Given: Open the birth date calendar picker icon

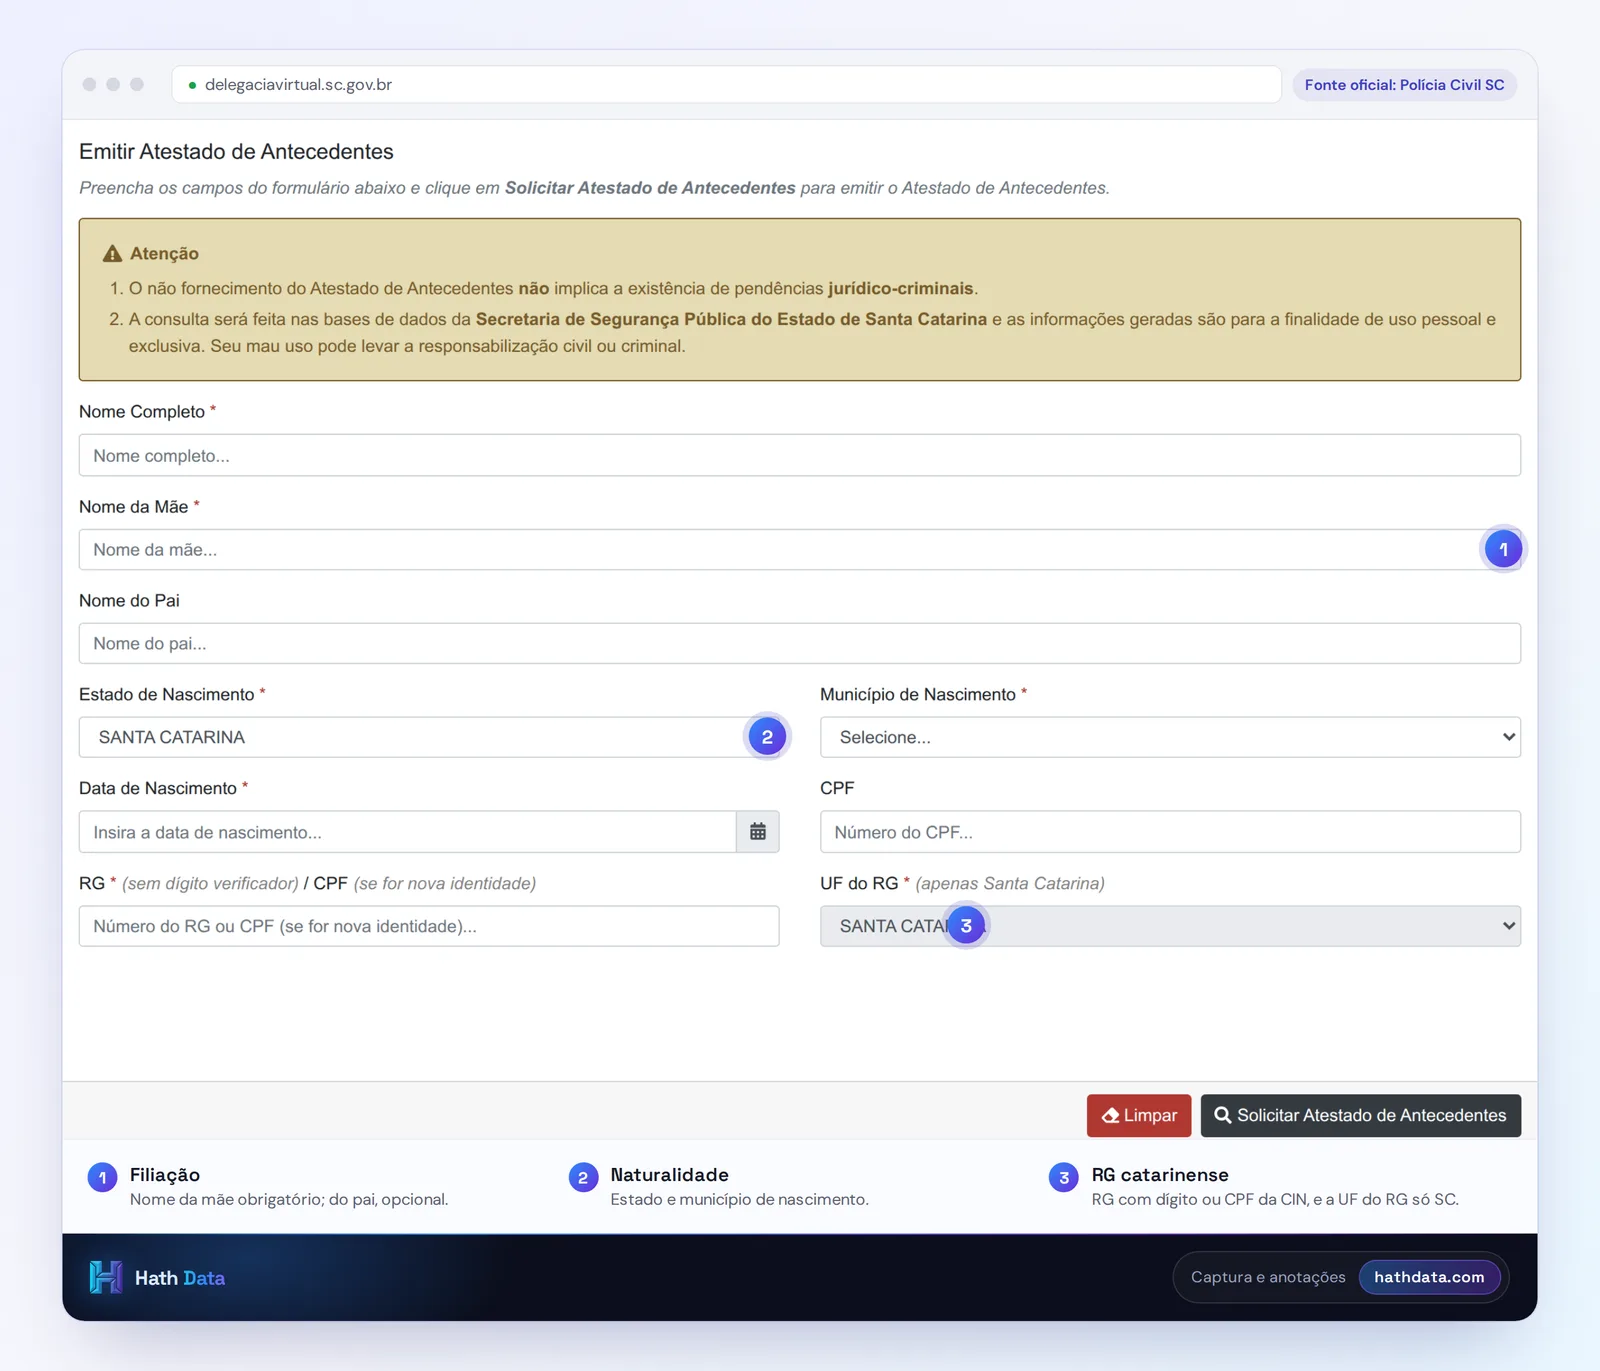Looking at the screenshot, I should (758, 832).
